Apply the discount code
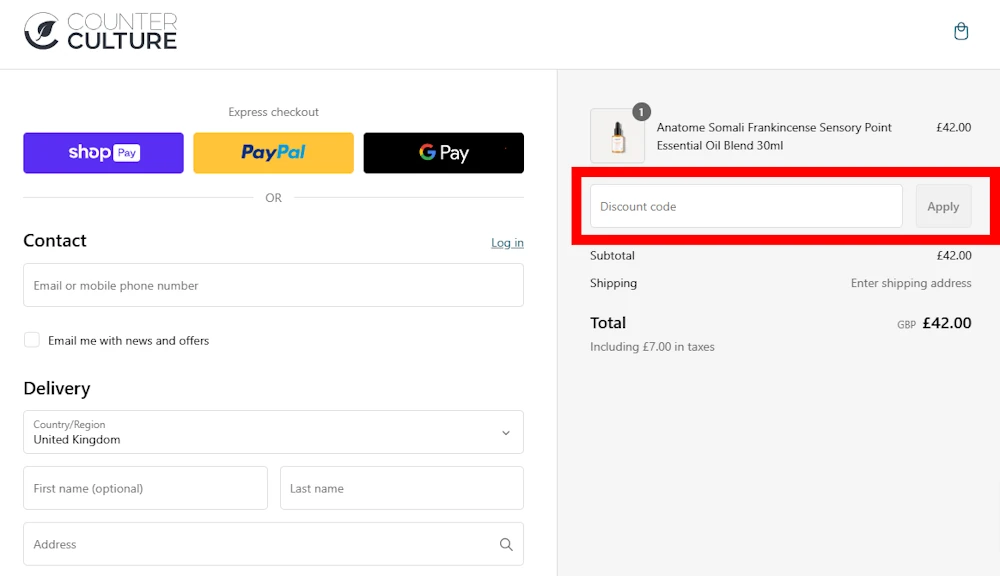This screenshot has width=1000, height=576. pyautogui.click(x=943, y=206)
